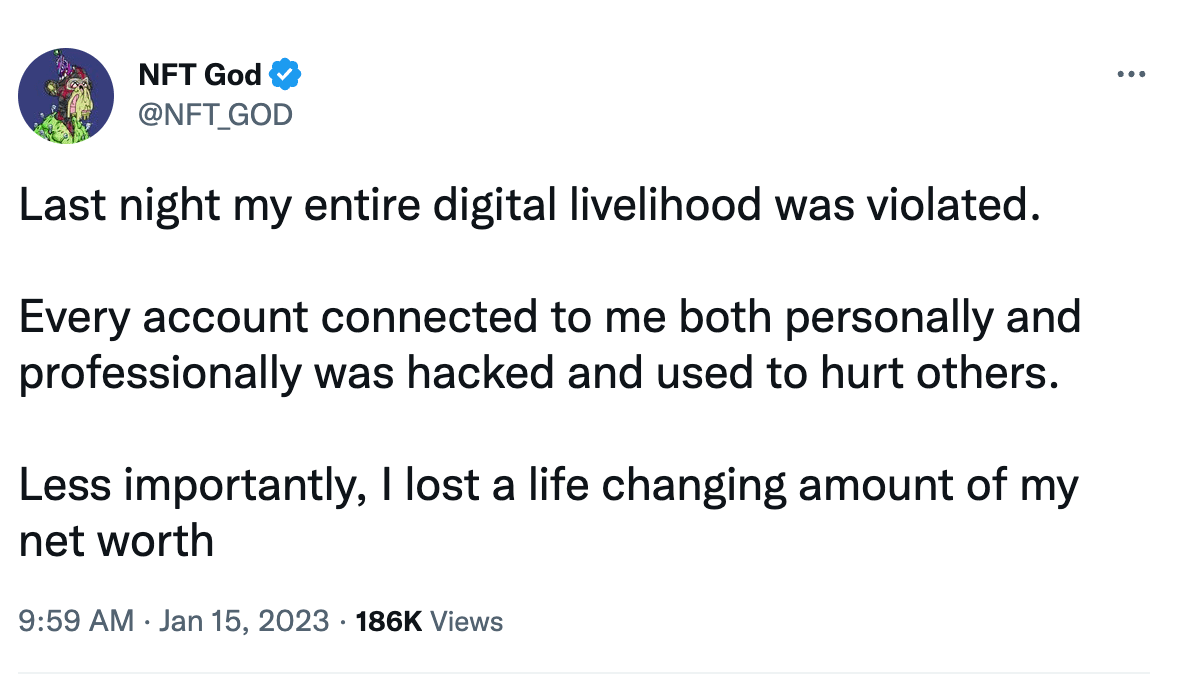Open the Jan 15, 2023 date link
This screenshot has height=674, width=1178.
click(x=244, y=621)
